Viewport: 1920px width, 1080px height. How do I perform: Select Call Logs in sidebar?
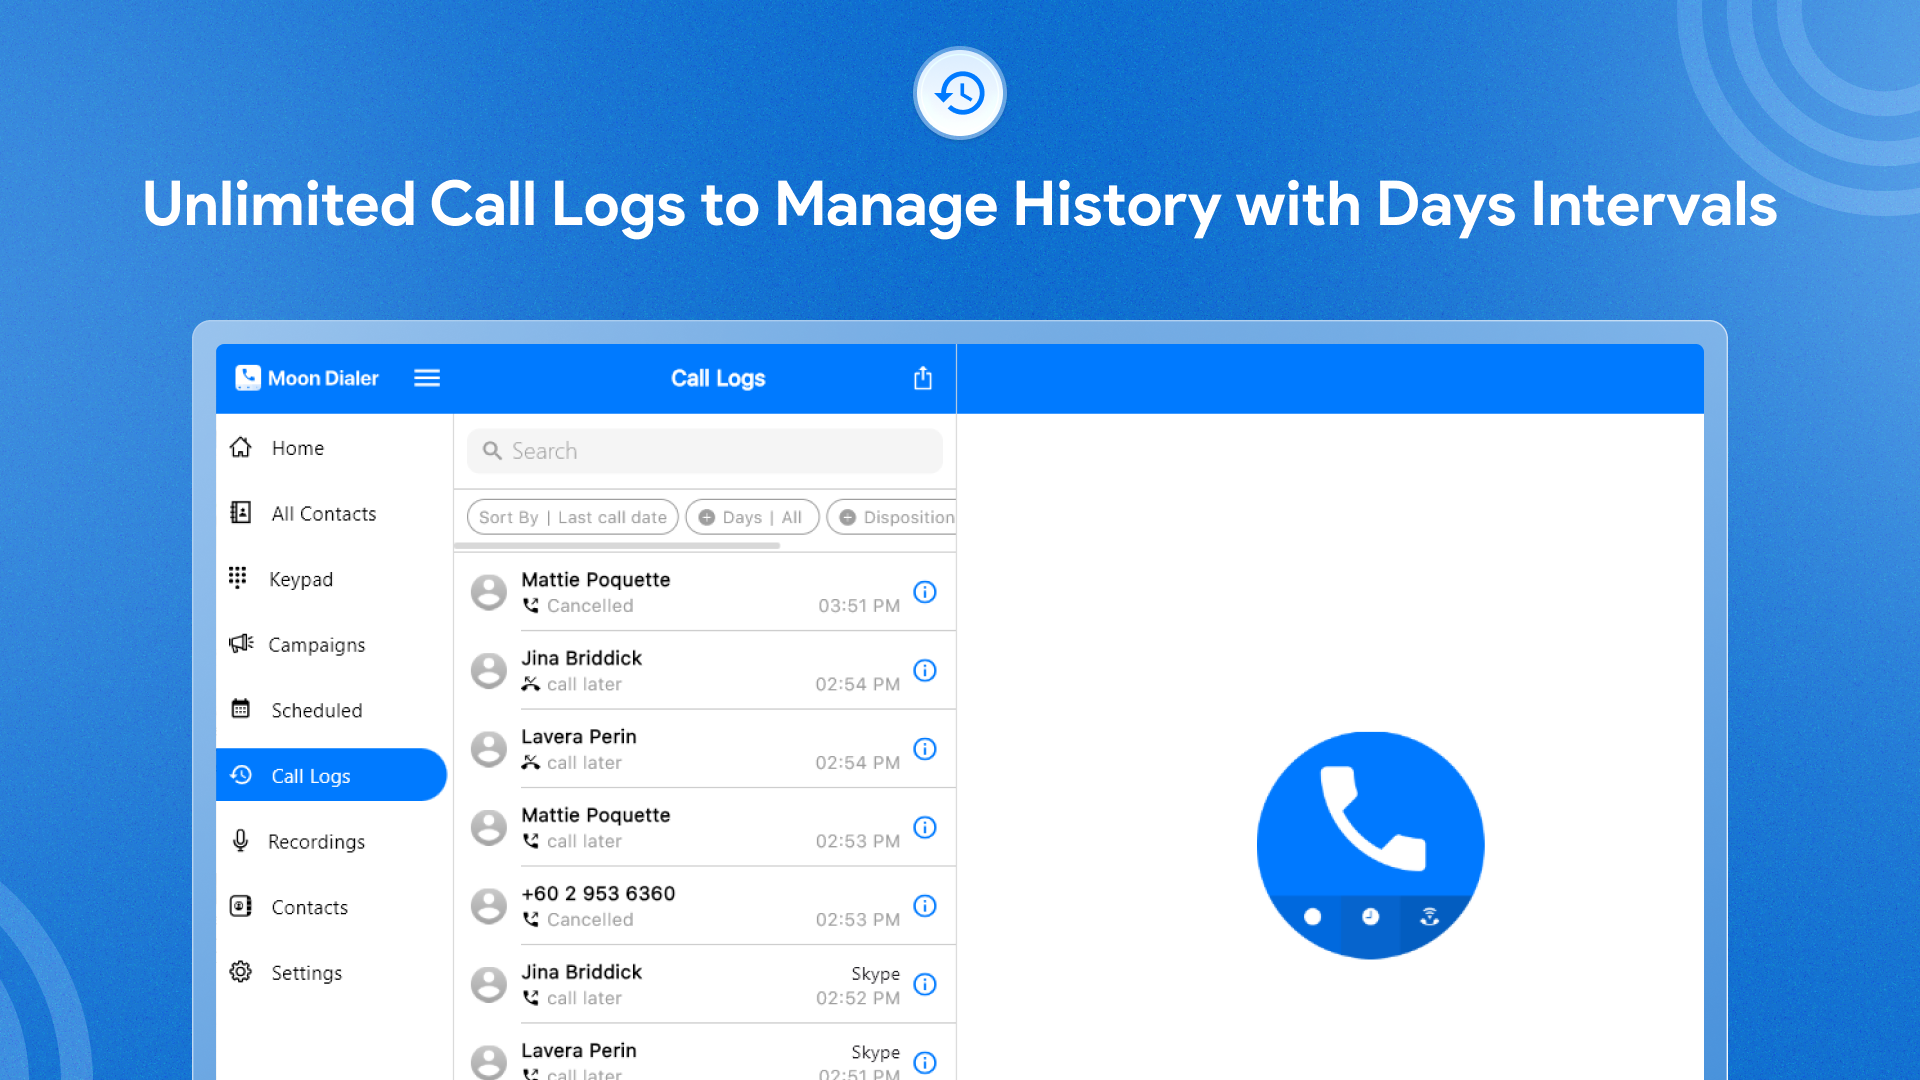point(331,775)
